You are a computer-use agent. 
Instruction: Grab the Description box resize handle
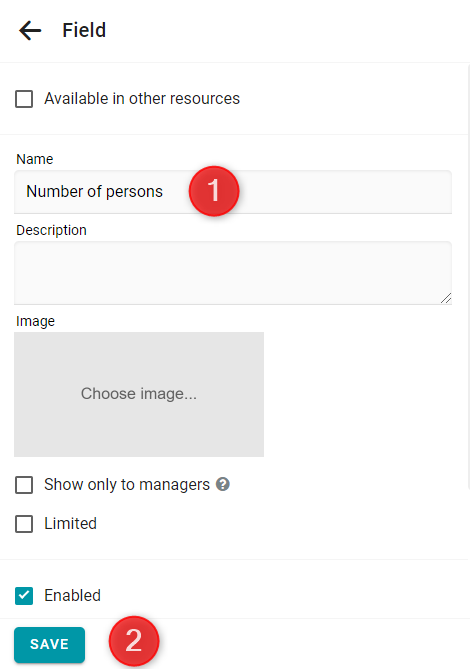click(446, 298)
